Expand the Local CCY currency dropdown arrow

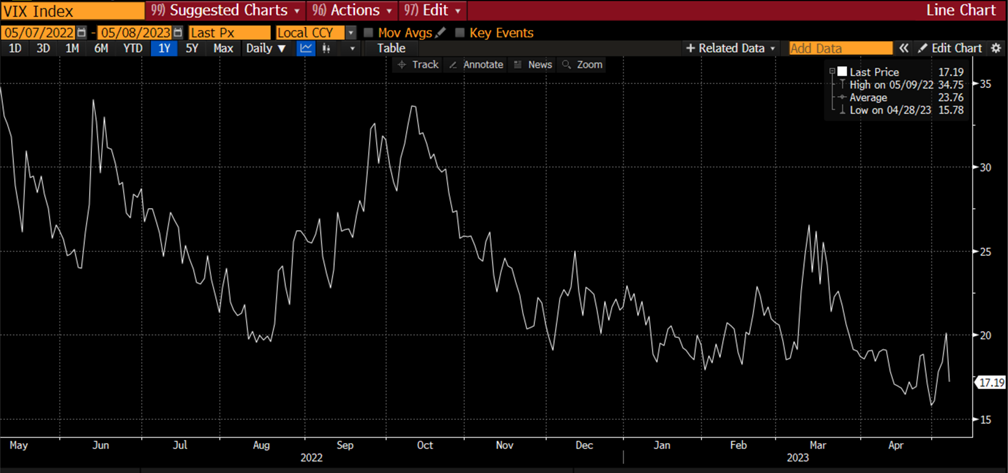[x=351, y=32]
